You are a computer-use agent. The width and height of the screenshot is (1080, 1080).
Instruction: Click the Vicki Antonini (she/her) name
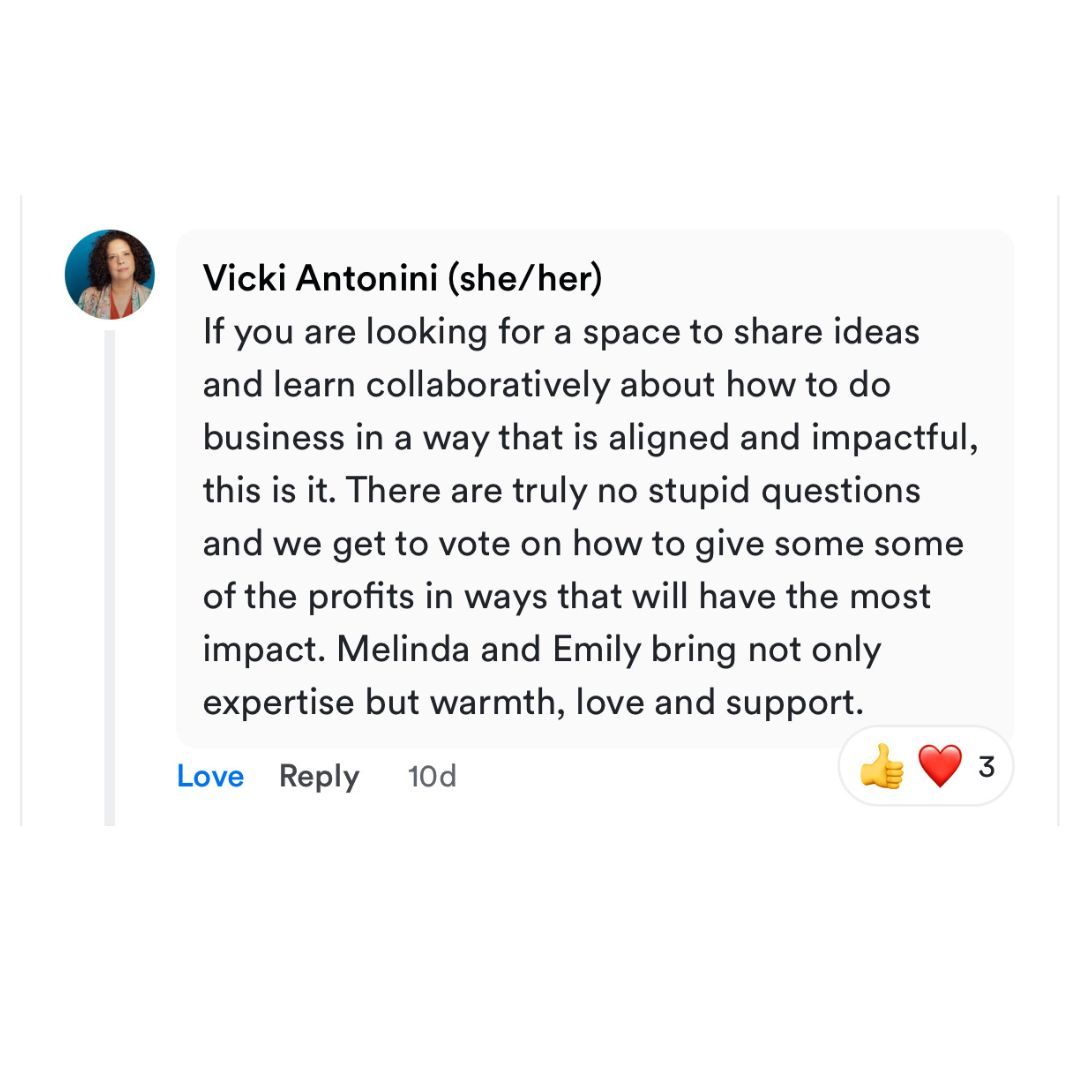click(320, 278)
